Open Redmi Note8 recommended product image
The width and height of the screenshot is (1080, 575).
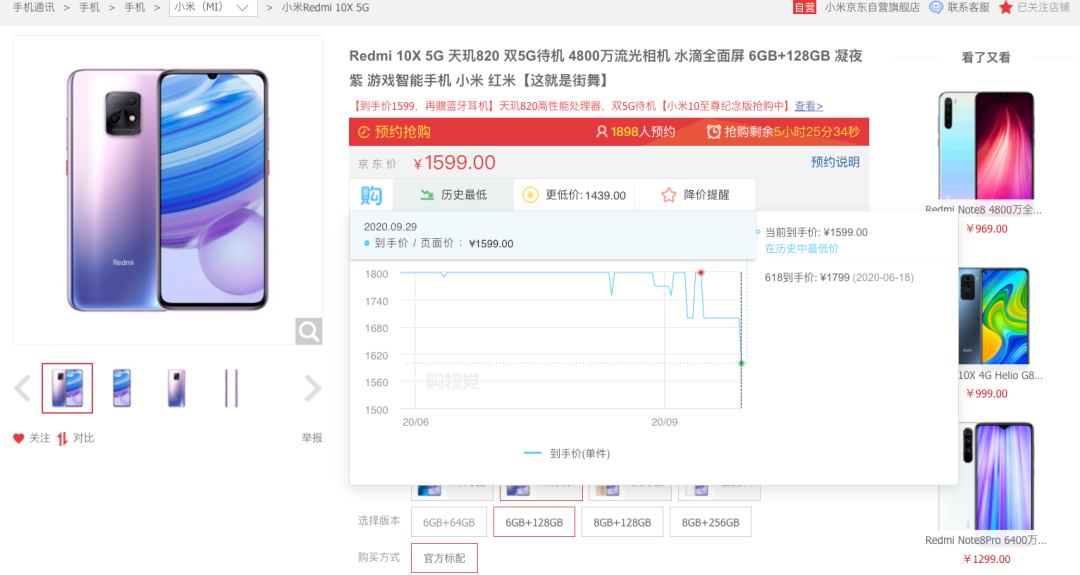(986, 145)
